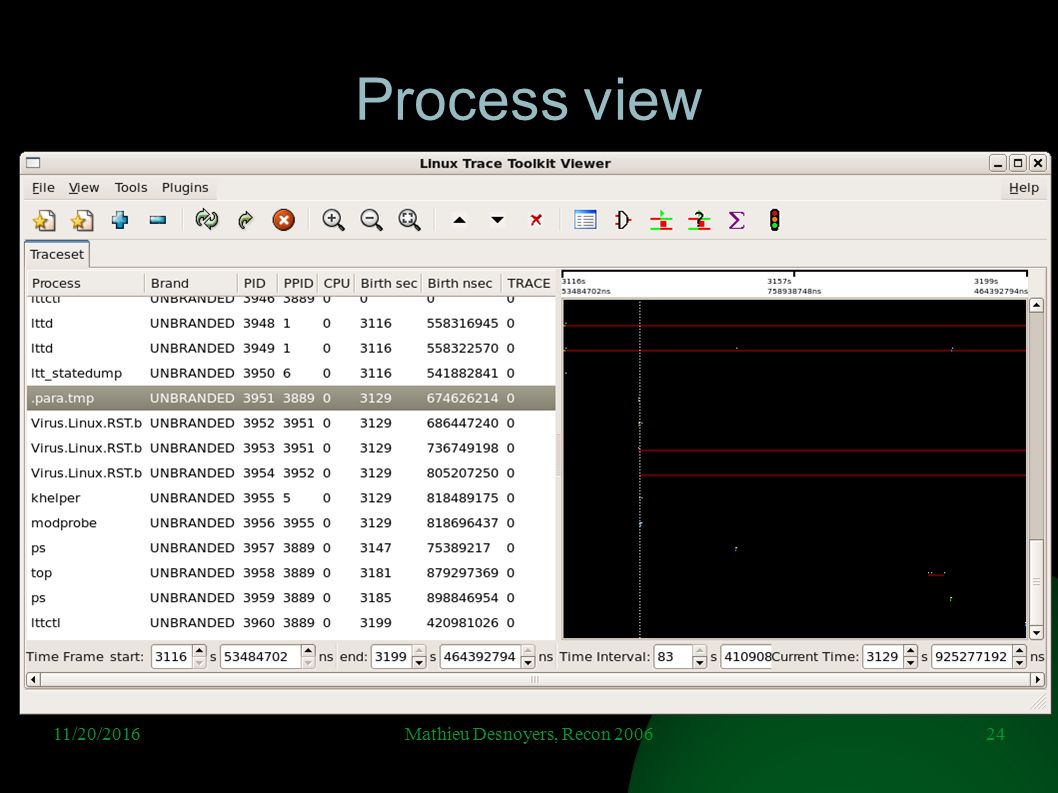Viewport: 1058px width, 793px height.
Task: Increment Current Time seconds spinner
Action: pos(911,651)
